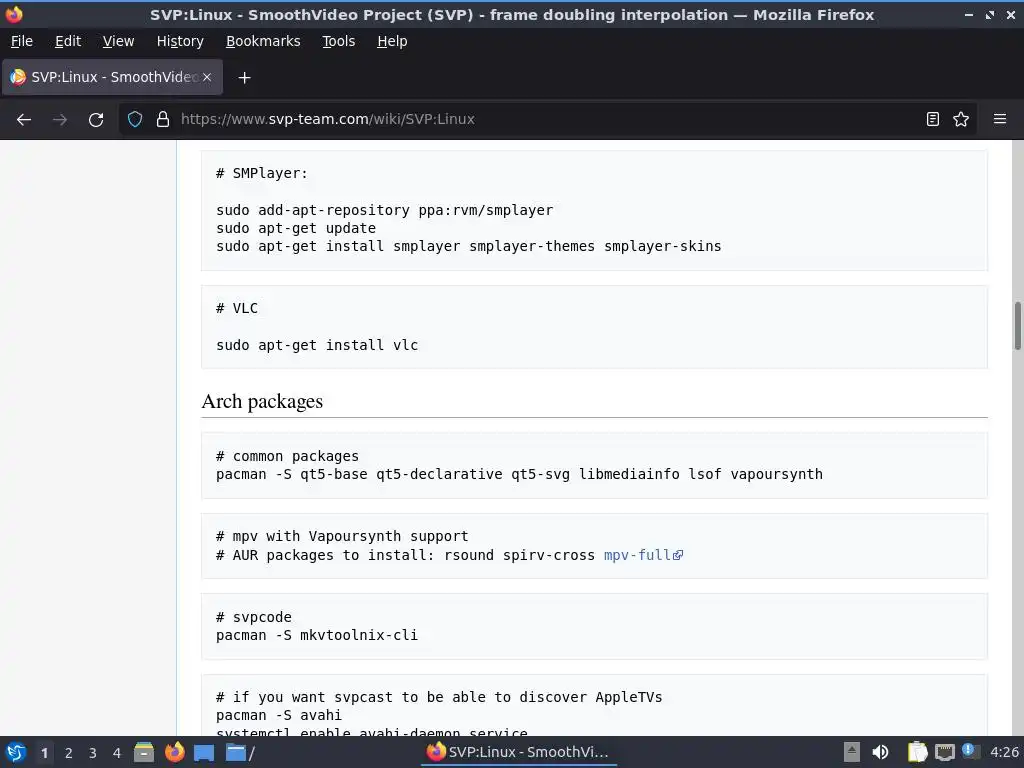Click the show desktop taskbar icon
Image resolution: width=1024 pixels, height=768 pixels.
click(x=204, y=752)
